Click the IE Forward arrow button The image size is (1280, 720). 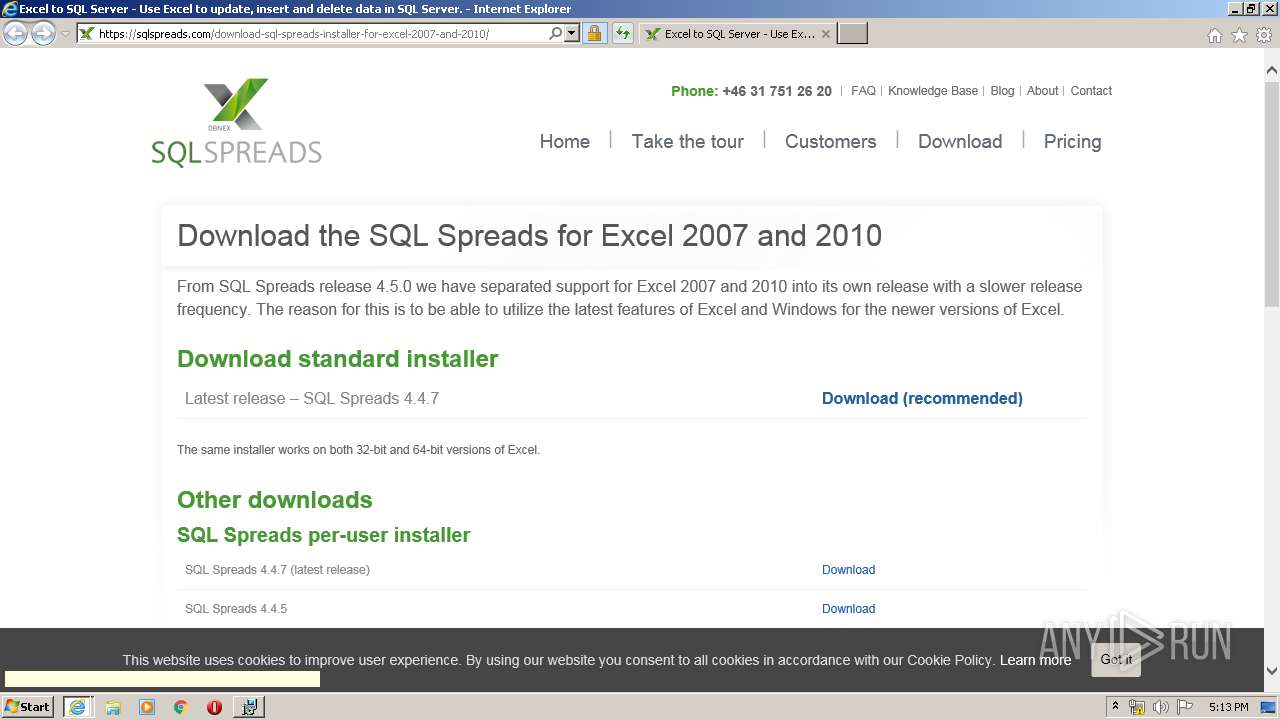pyautogui.click(x=43, y=33)
